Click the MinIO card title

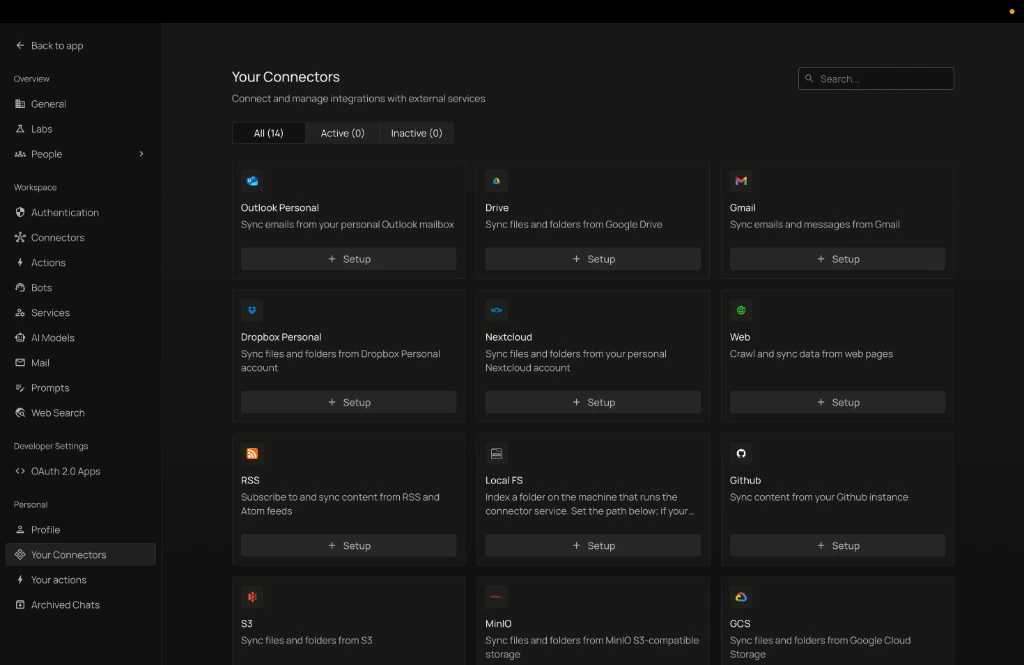coord(498,623)
